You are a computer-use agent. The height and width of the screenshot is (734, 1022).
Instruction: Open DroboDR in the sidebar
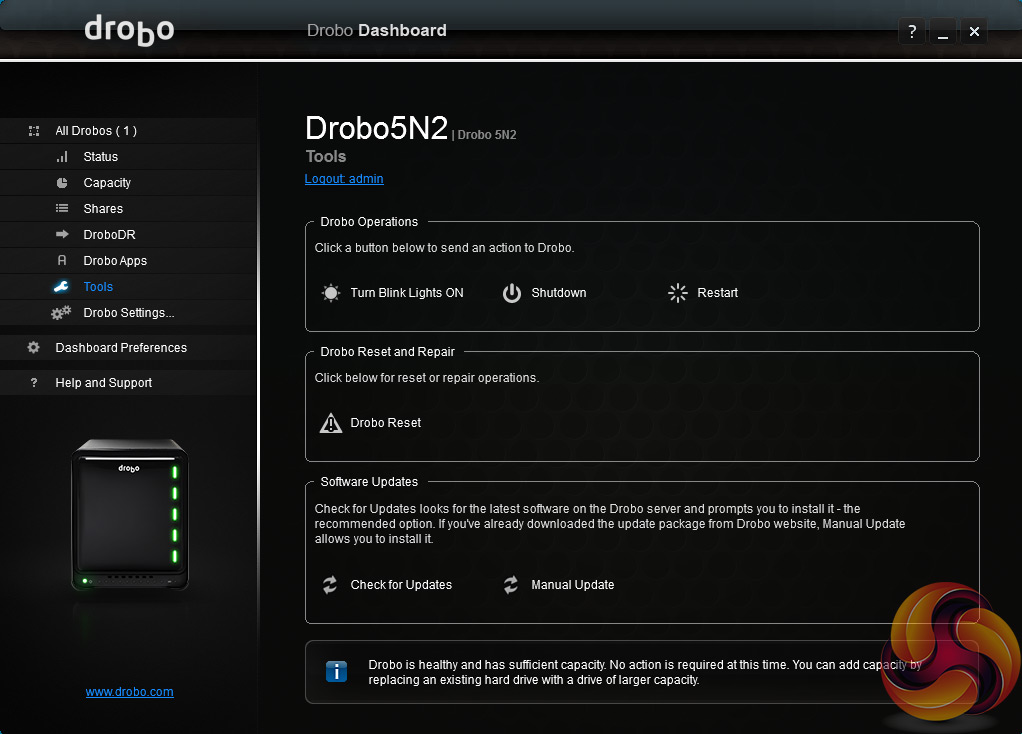109,235
